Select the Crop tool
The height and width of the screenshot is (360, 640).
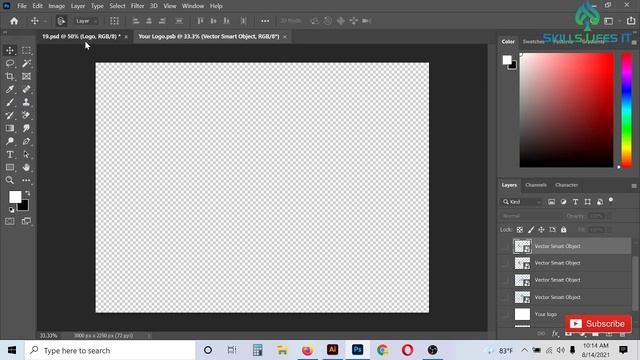pyautogui.click(x=10, y=76)
